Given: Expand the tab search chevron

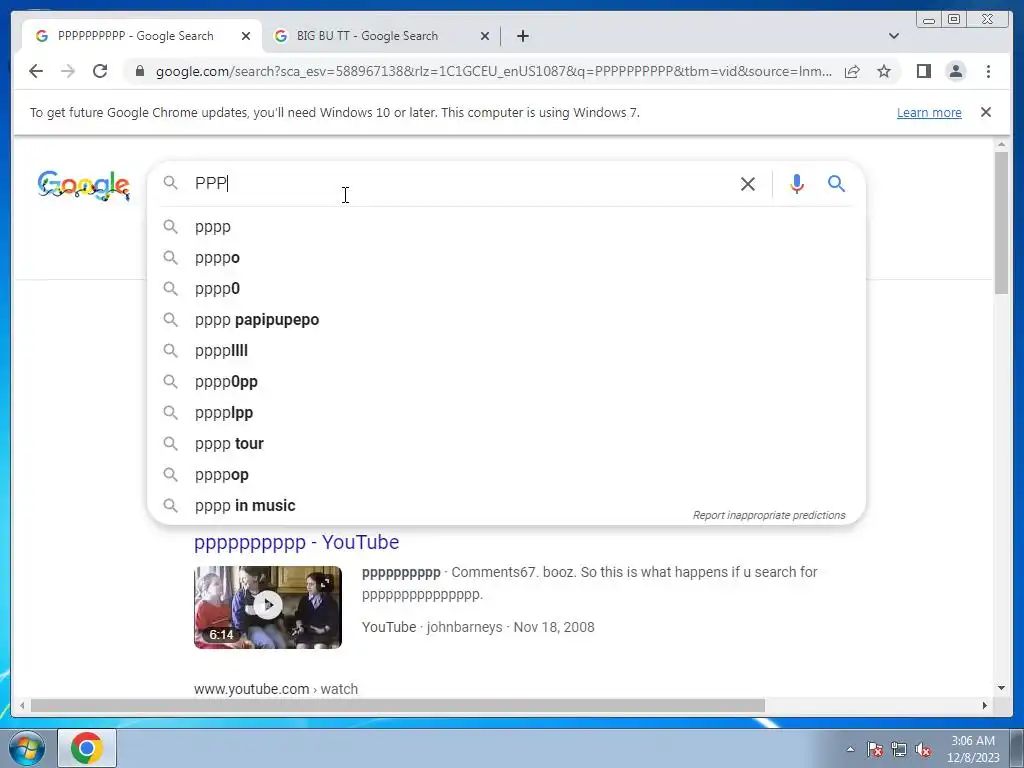Looking at the screenshot, I should coord(893,36).
